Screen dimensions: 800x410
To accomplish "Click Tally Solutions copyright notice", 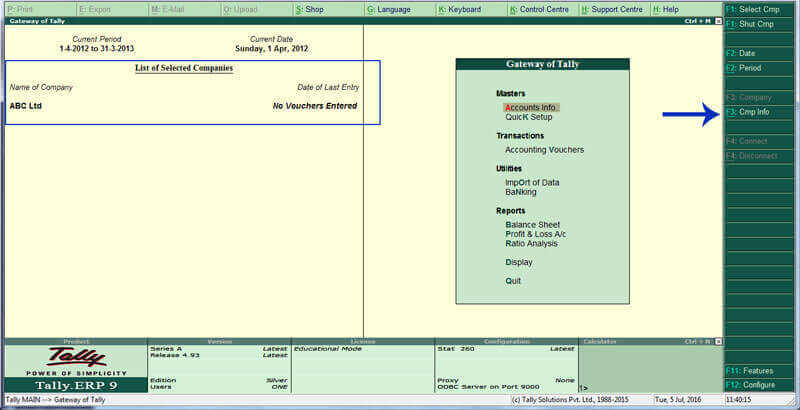I will tap(570, 400).
